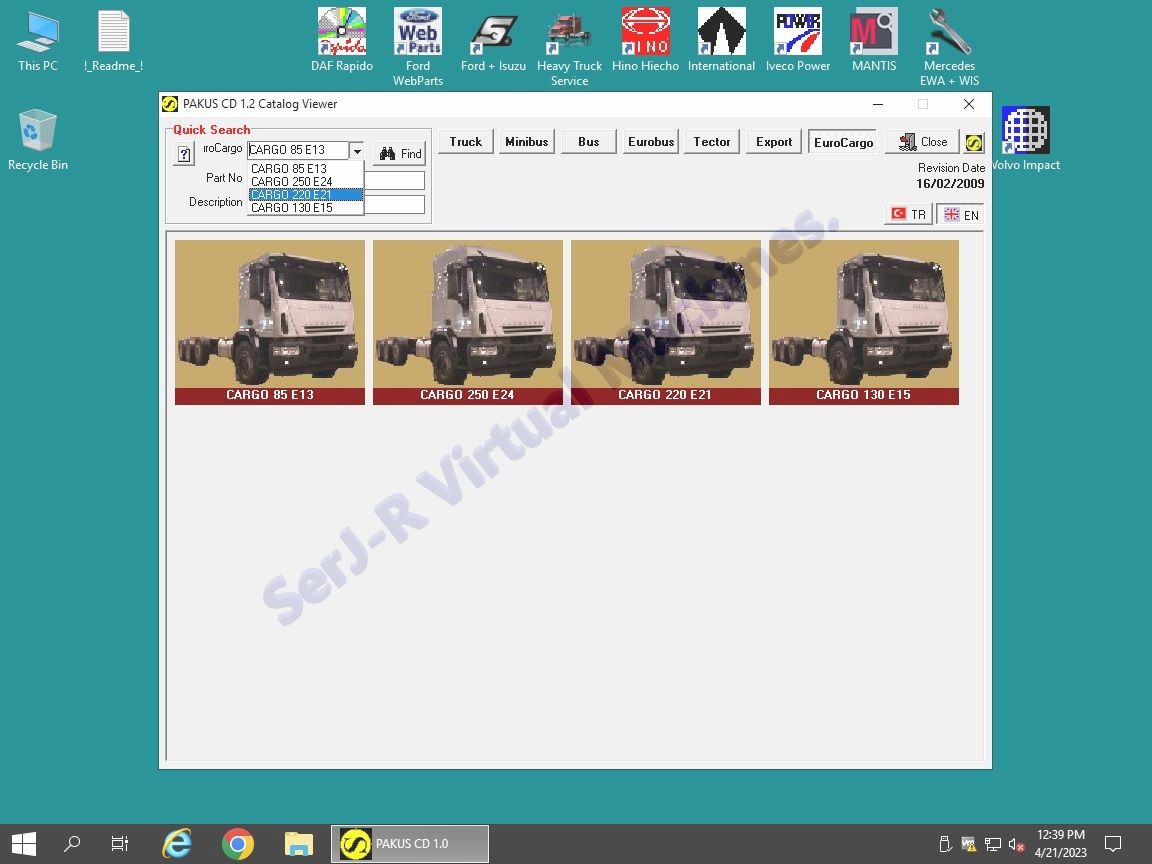Open the CARGO 85 E13 truck thumbnail
Screen dimensions: 1152x864
point(270,323)
